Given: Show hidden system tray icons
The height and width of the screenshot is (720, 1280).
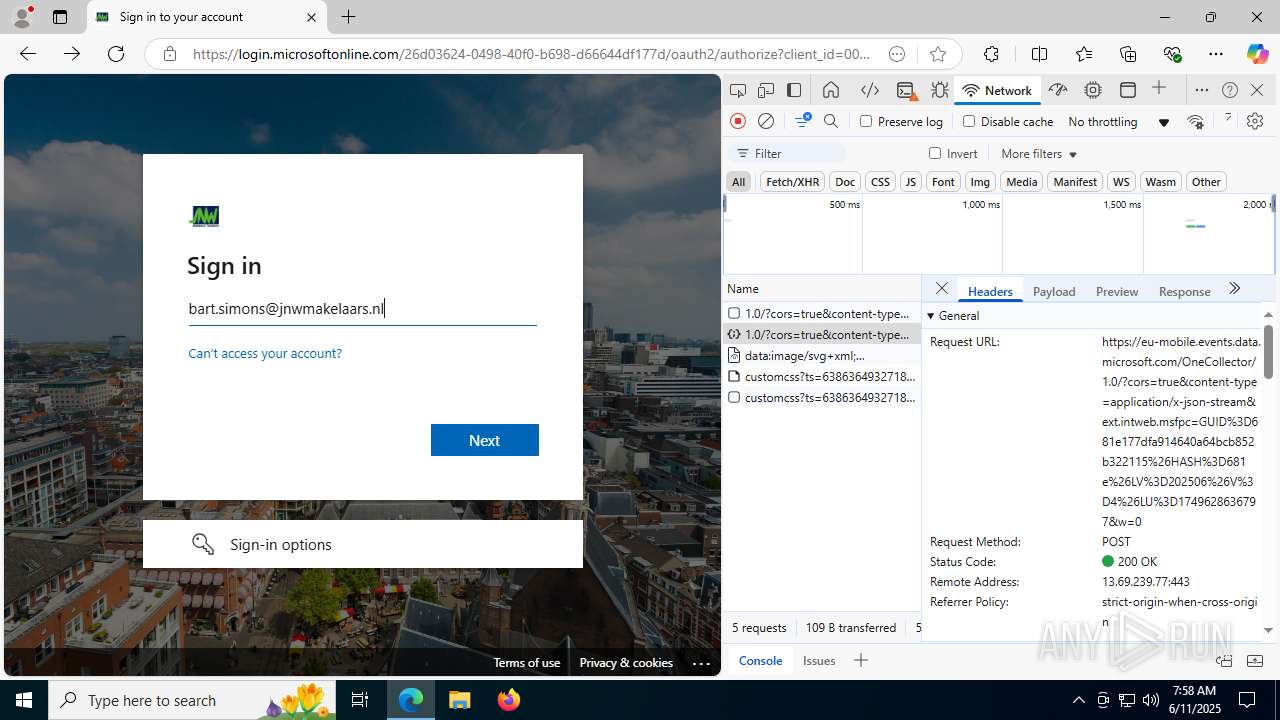Looking at the screenshot, I should (1078, 700).
